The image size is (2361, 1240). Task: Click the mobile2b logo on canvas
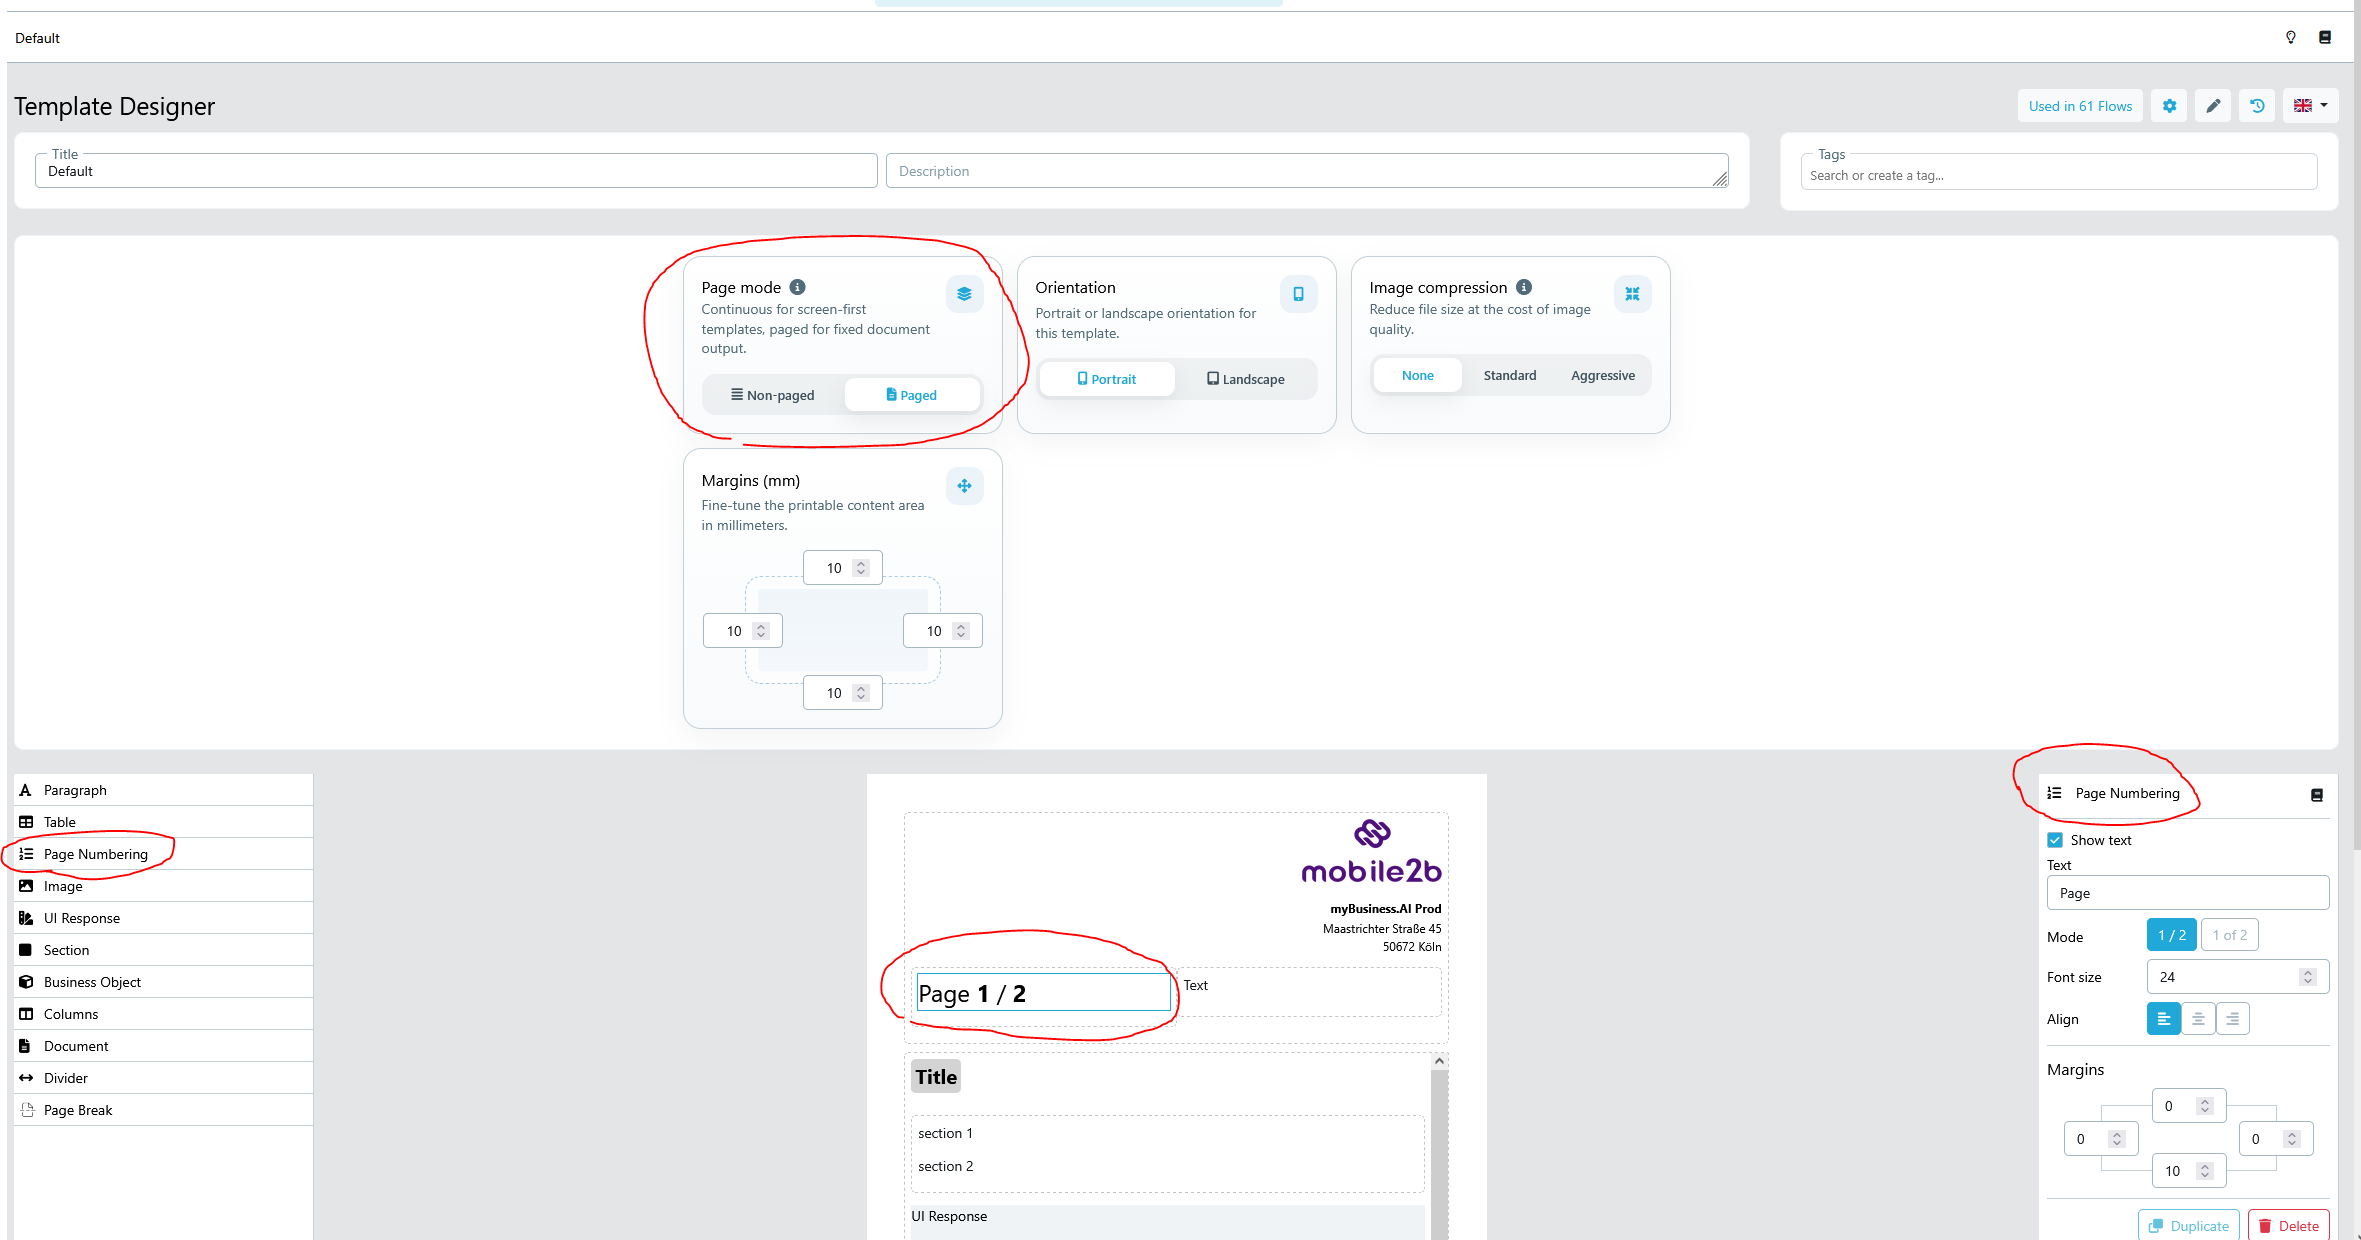pos(1372,853)
